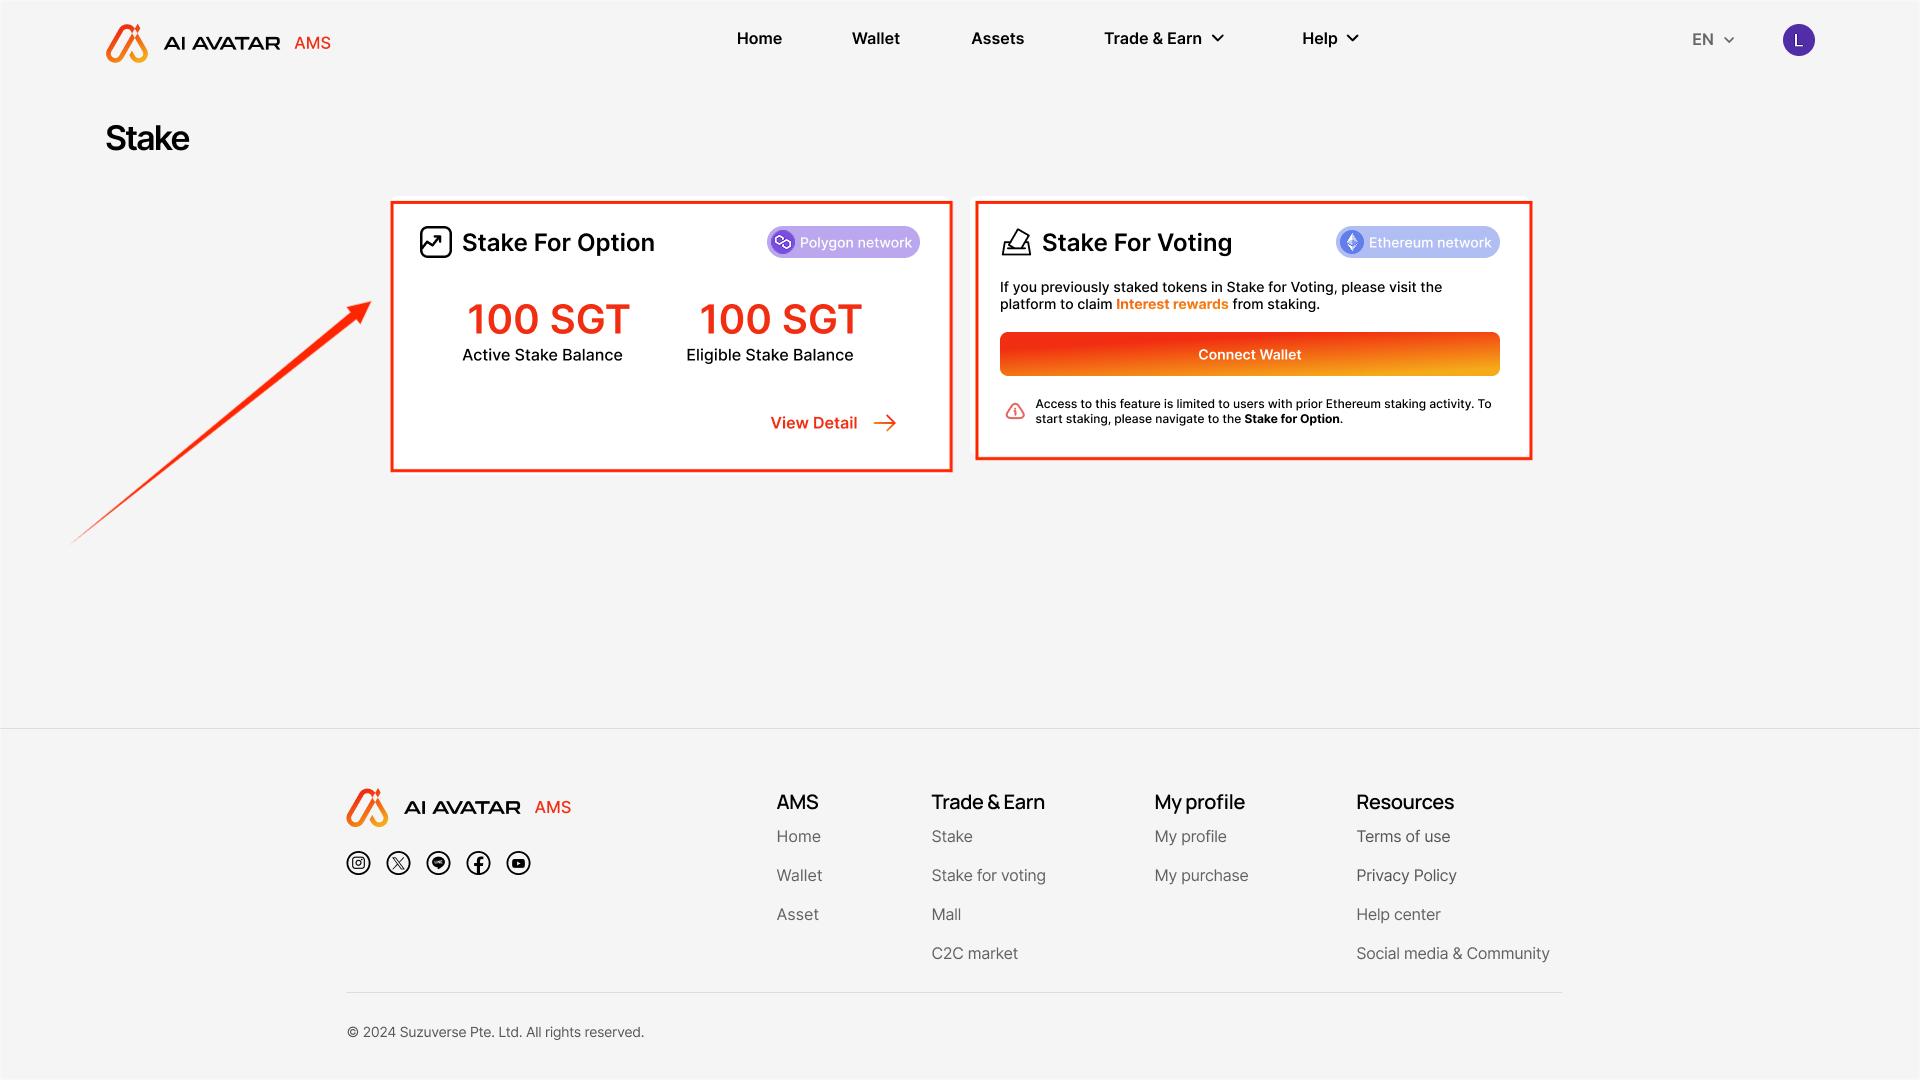Screen dimensions: 1920x1080
Task: Open the X (Twitter) footer icon
Action: coord(398,863)
